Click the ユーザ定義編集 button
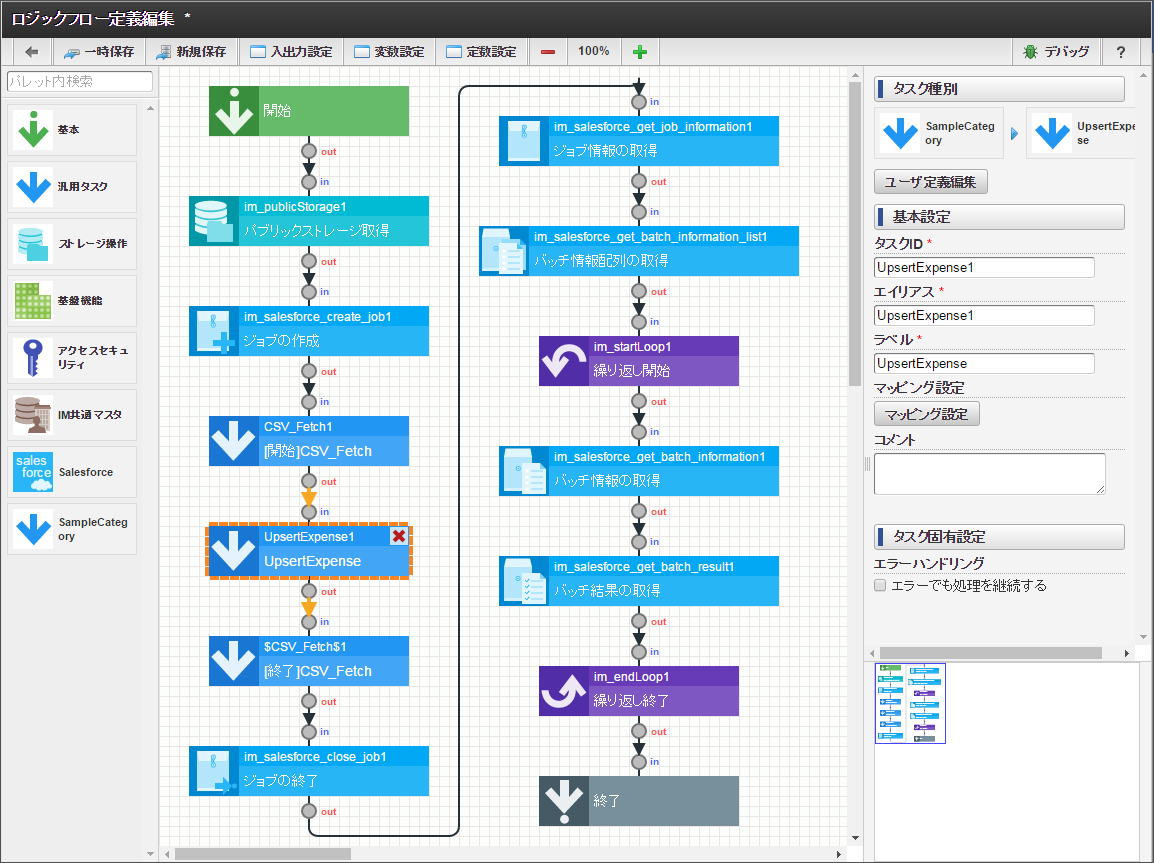 (x=930, y=182)
